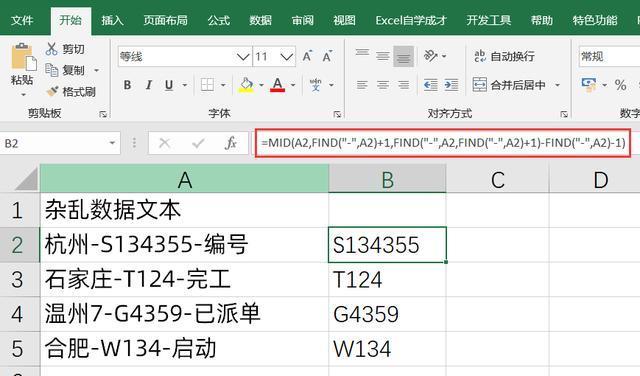Image resolution: width=640 pixels, height=376 pixels.
Task: Open the Excel自学成才 tab
Action: point(411,20)
